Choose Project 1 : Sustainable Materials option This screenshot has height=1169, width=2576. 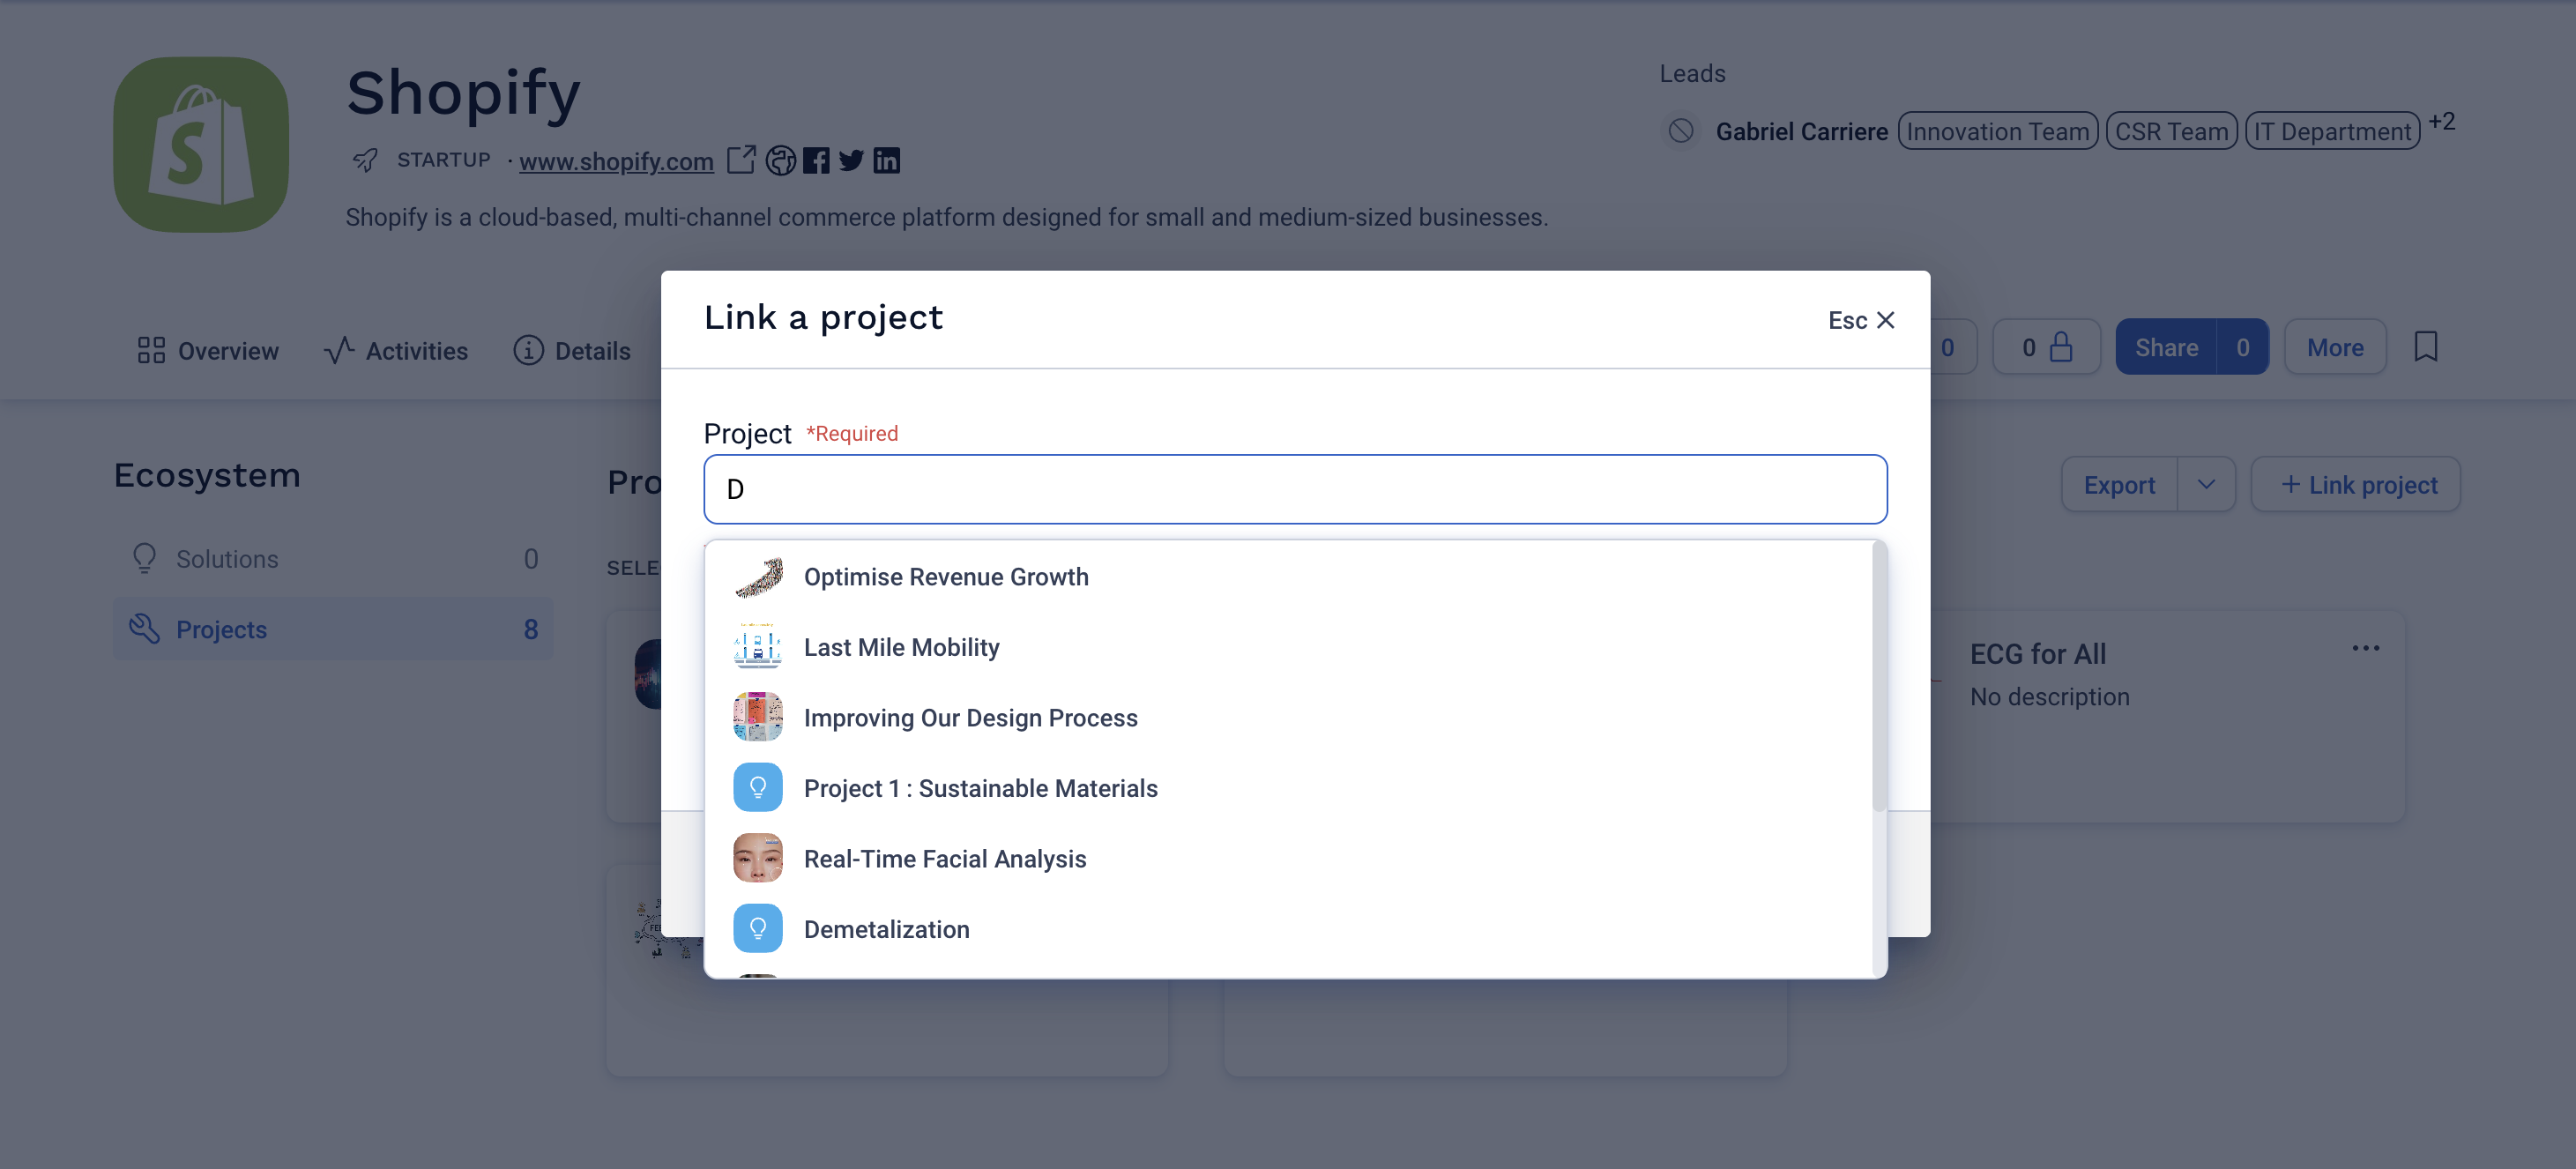[1289, 788]
